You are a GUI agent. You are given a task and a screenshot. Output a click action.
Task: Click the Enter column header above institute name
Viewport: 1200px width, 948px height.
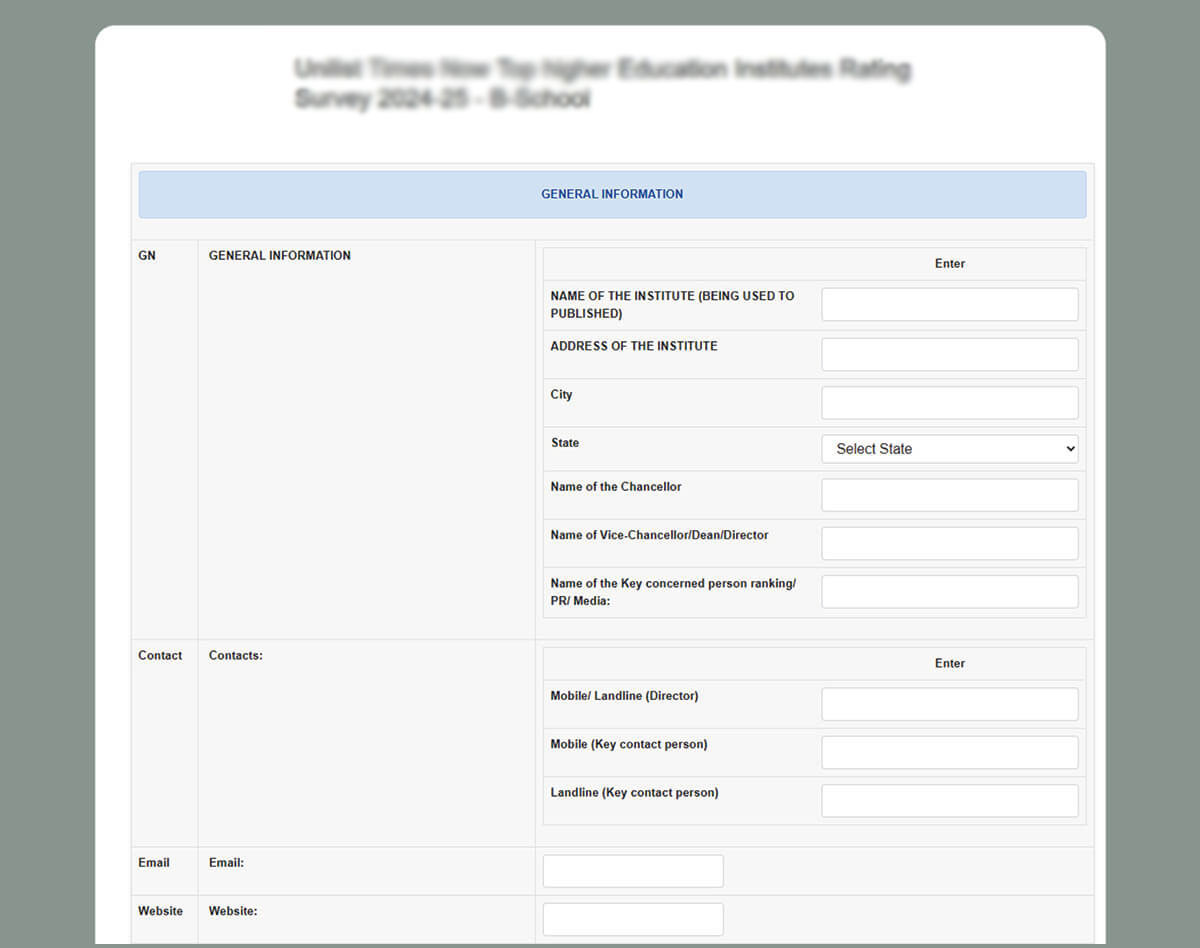(949, 264)
